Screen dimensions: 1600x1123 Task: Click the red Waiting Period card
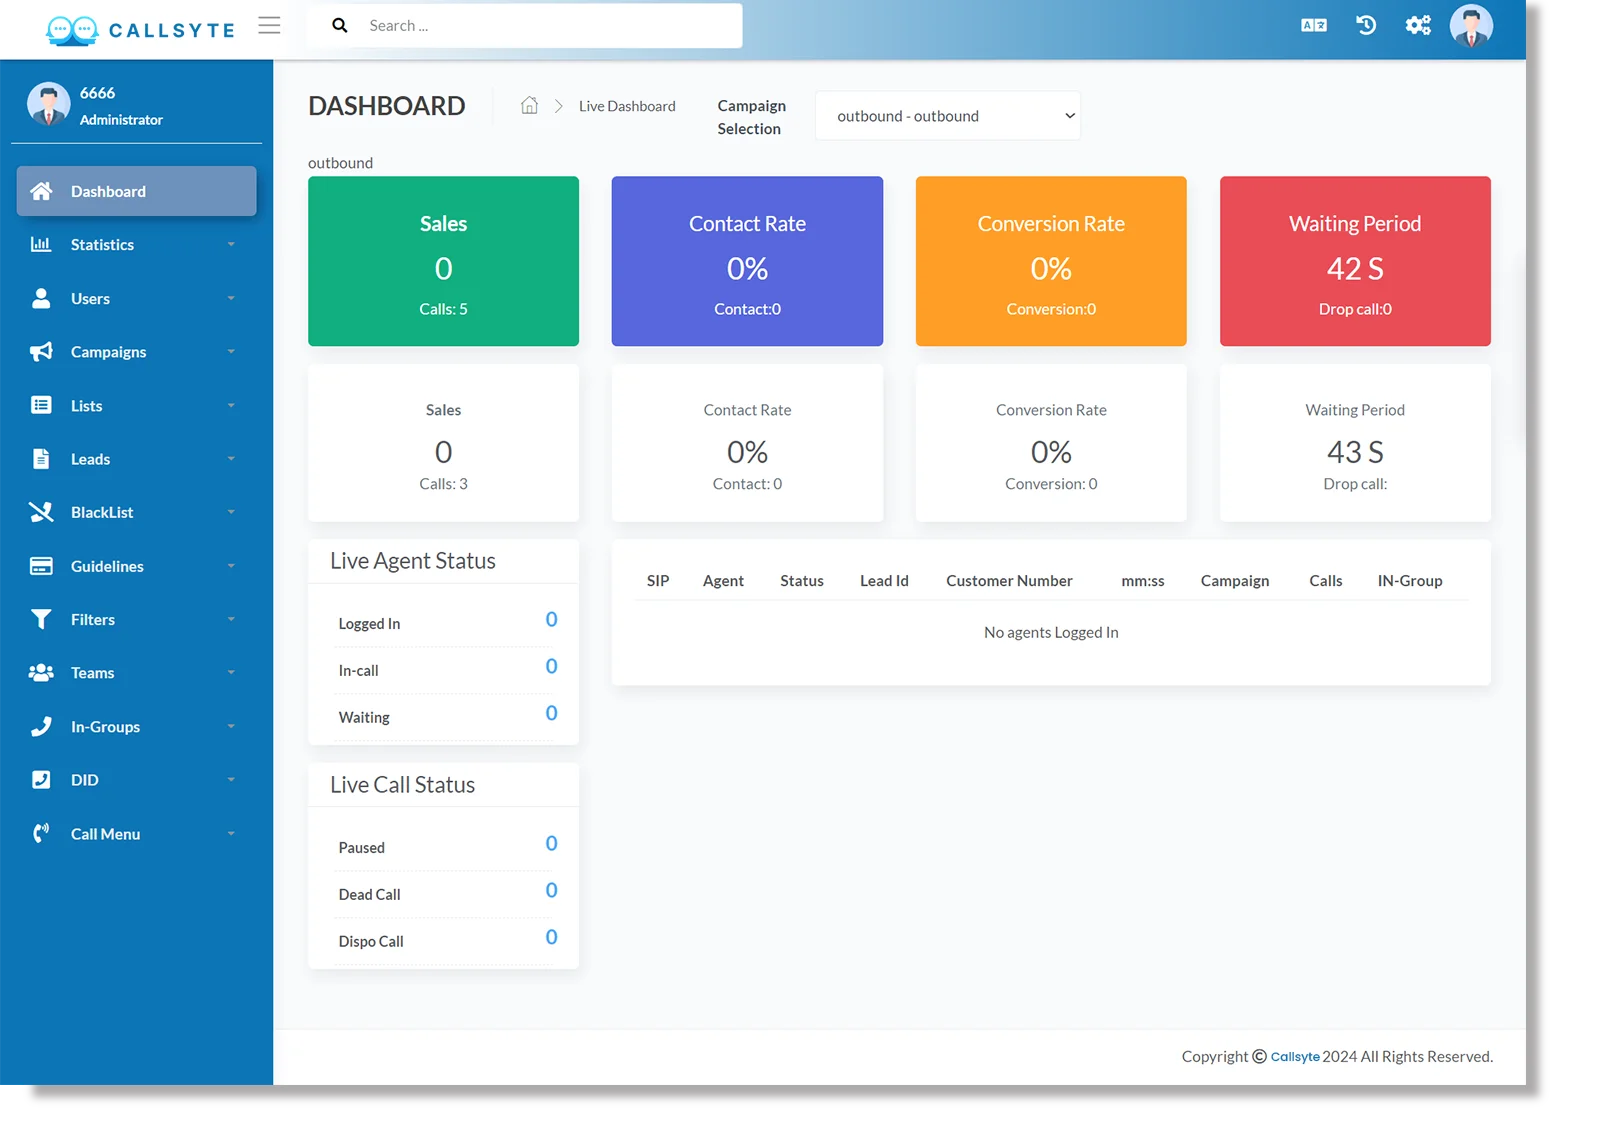click(1354, 261)
